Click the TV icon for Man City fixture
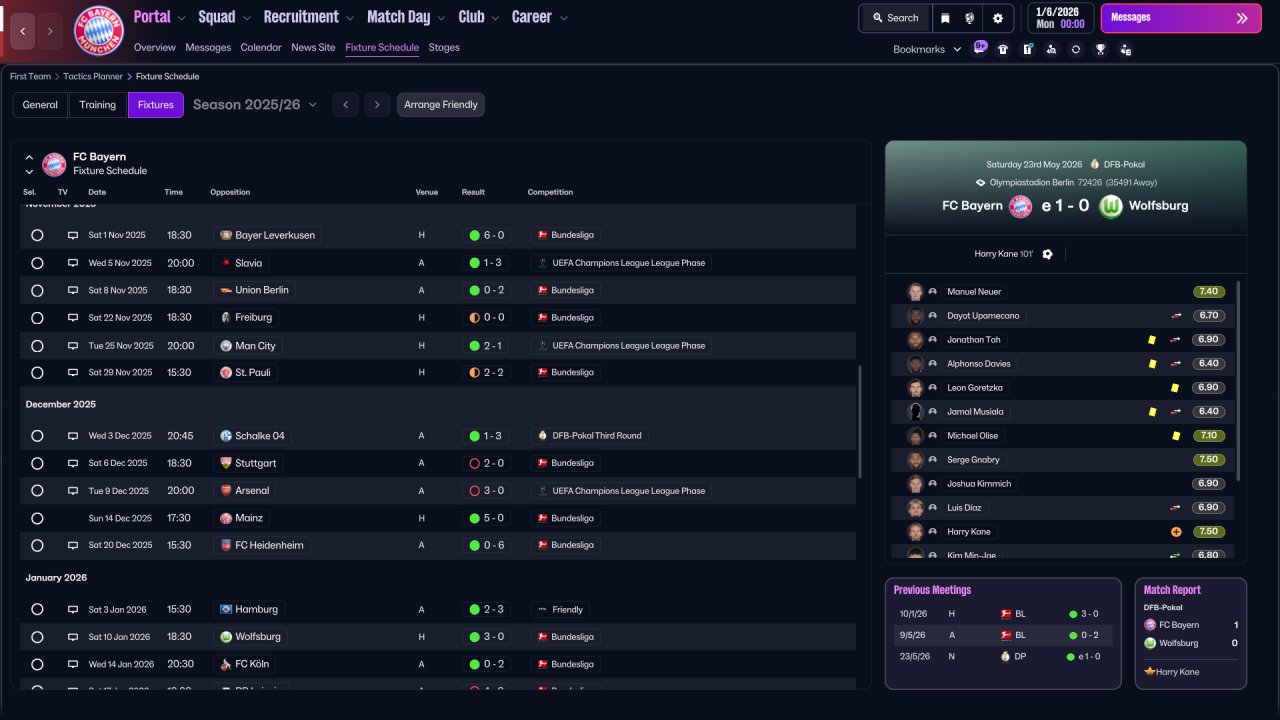Viewport: 1280px width, 720px height. point(73,345)
